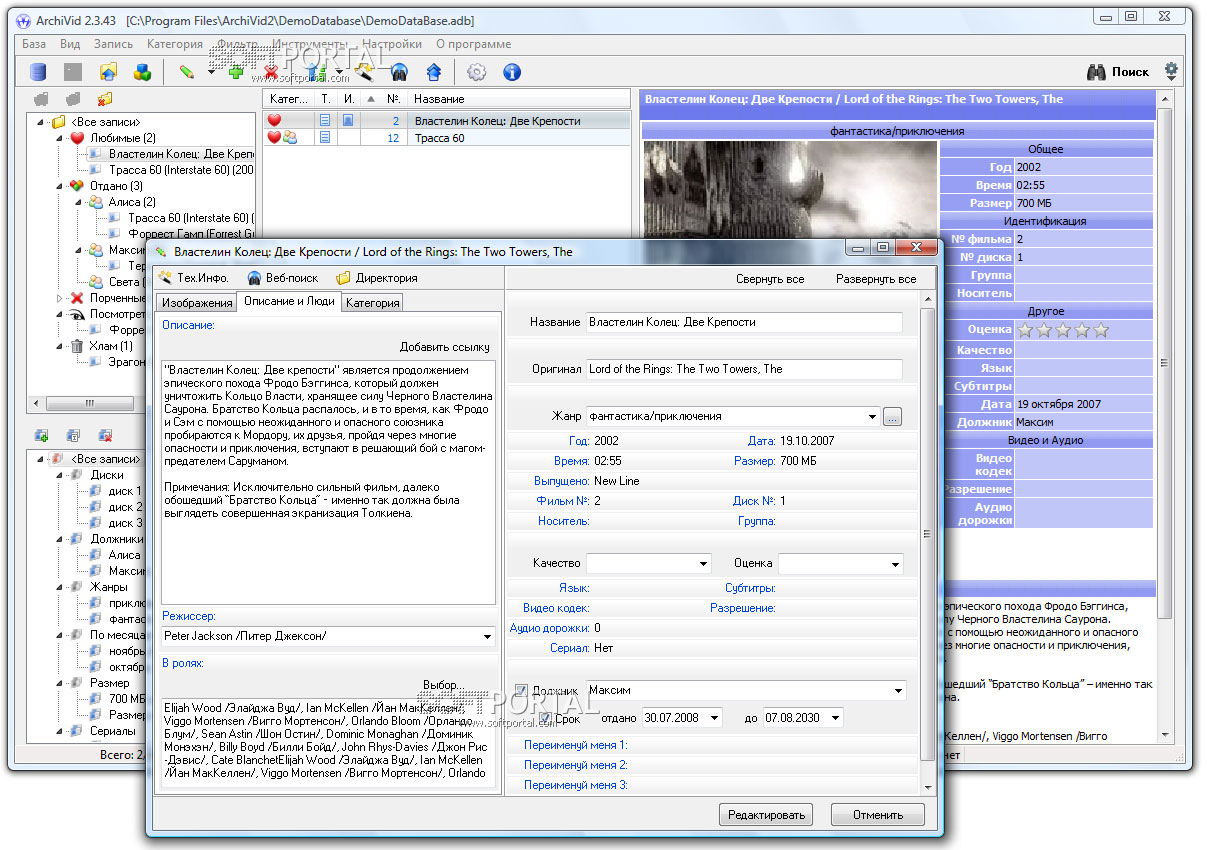The height and width of the screenshot is (850, 1207).
Task: Click the red X delete record icon
Action: coord(270,72)
